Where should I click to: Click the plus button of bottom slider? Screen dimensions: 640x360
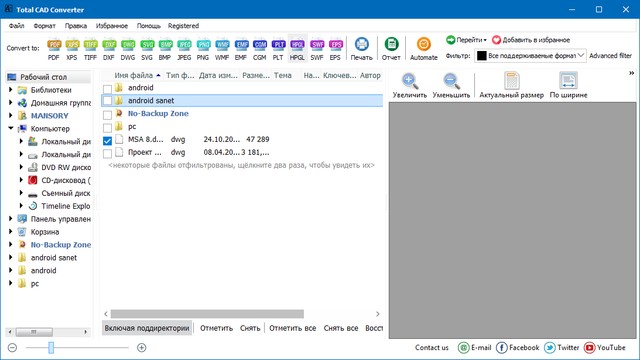[x=142, y=348]
